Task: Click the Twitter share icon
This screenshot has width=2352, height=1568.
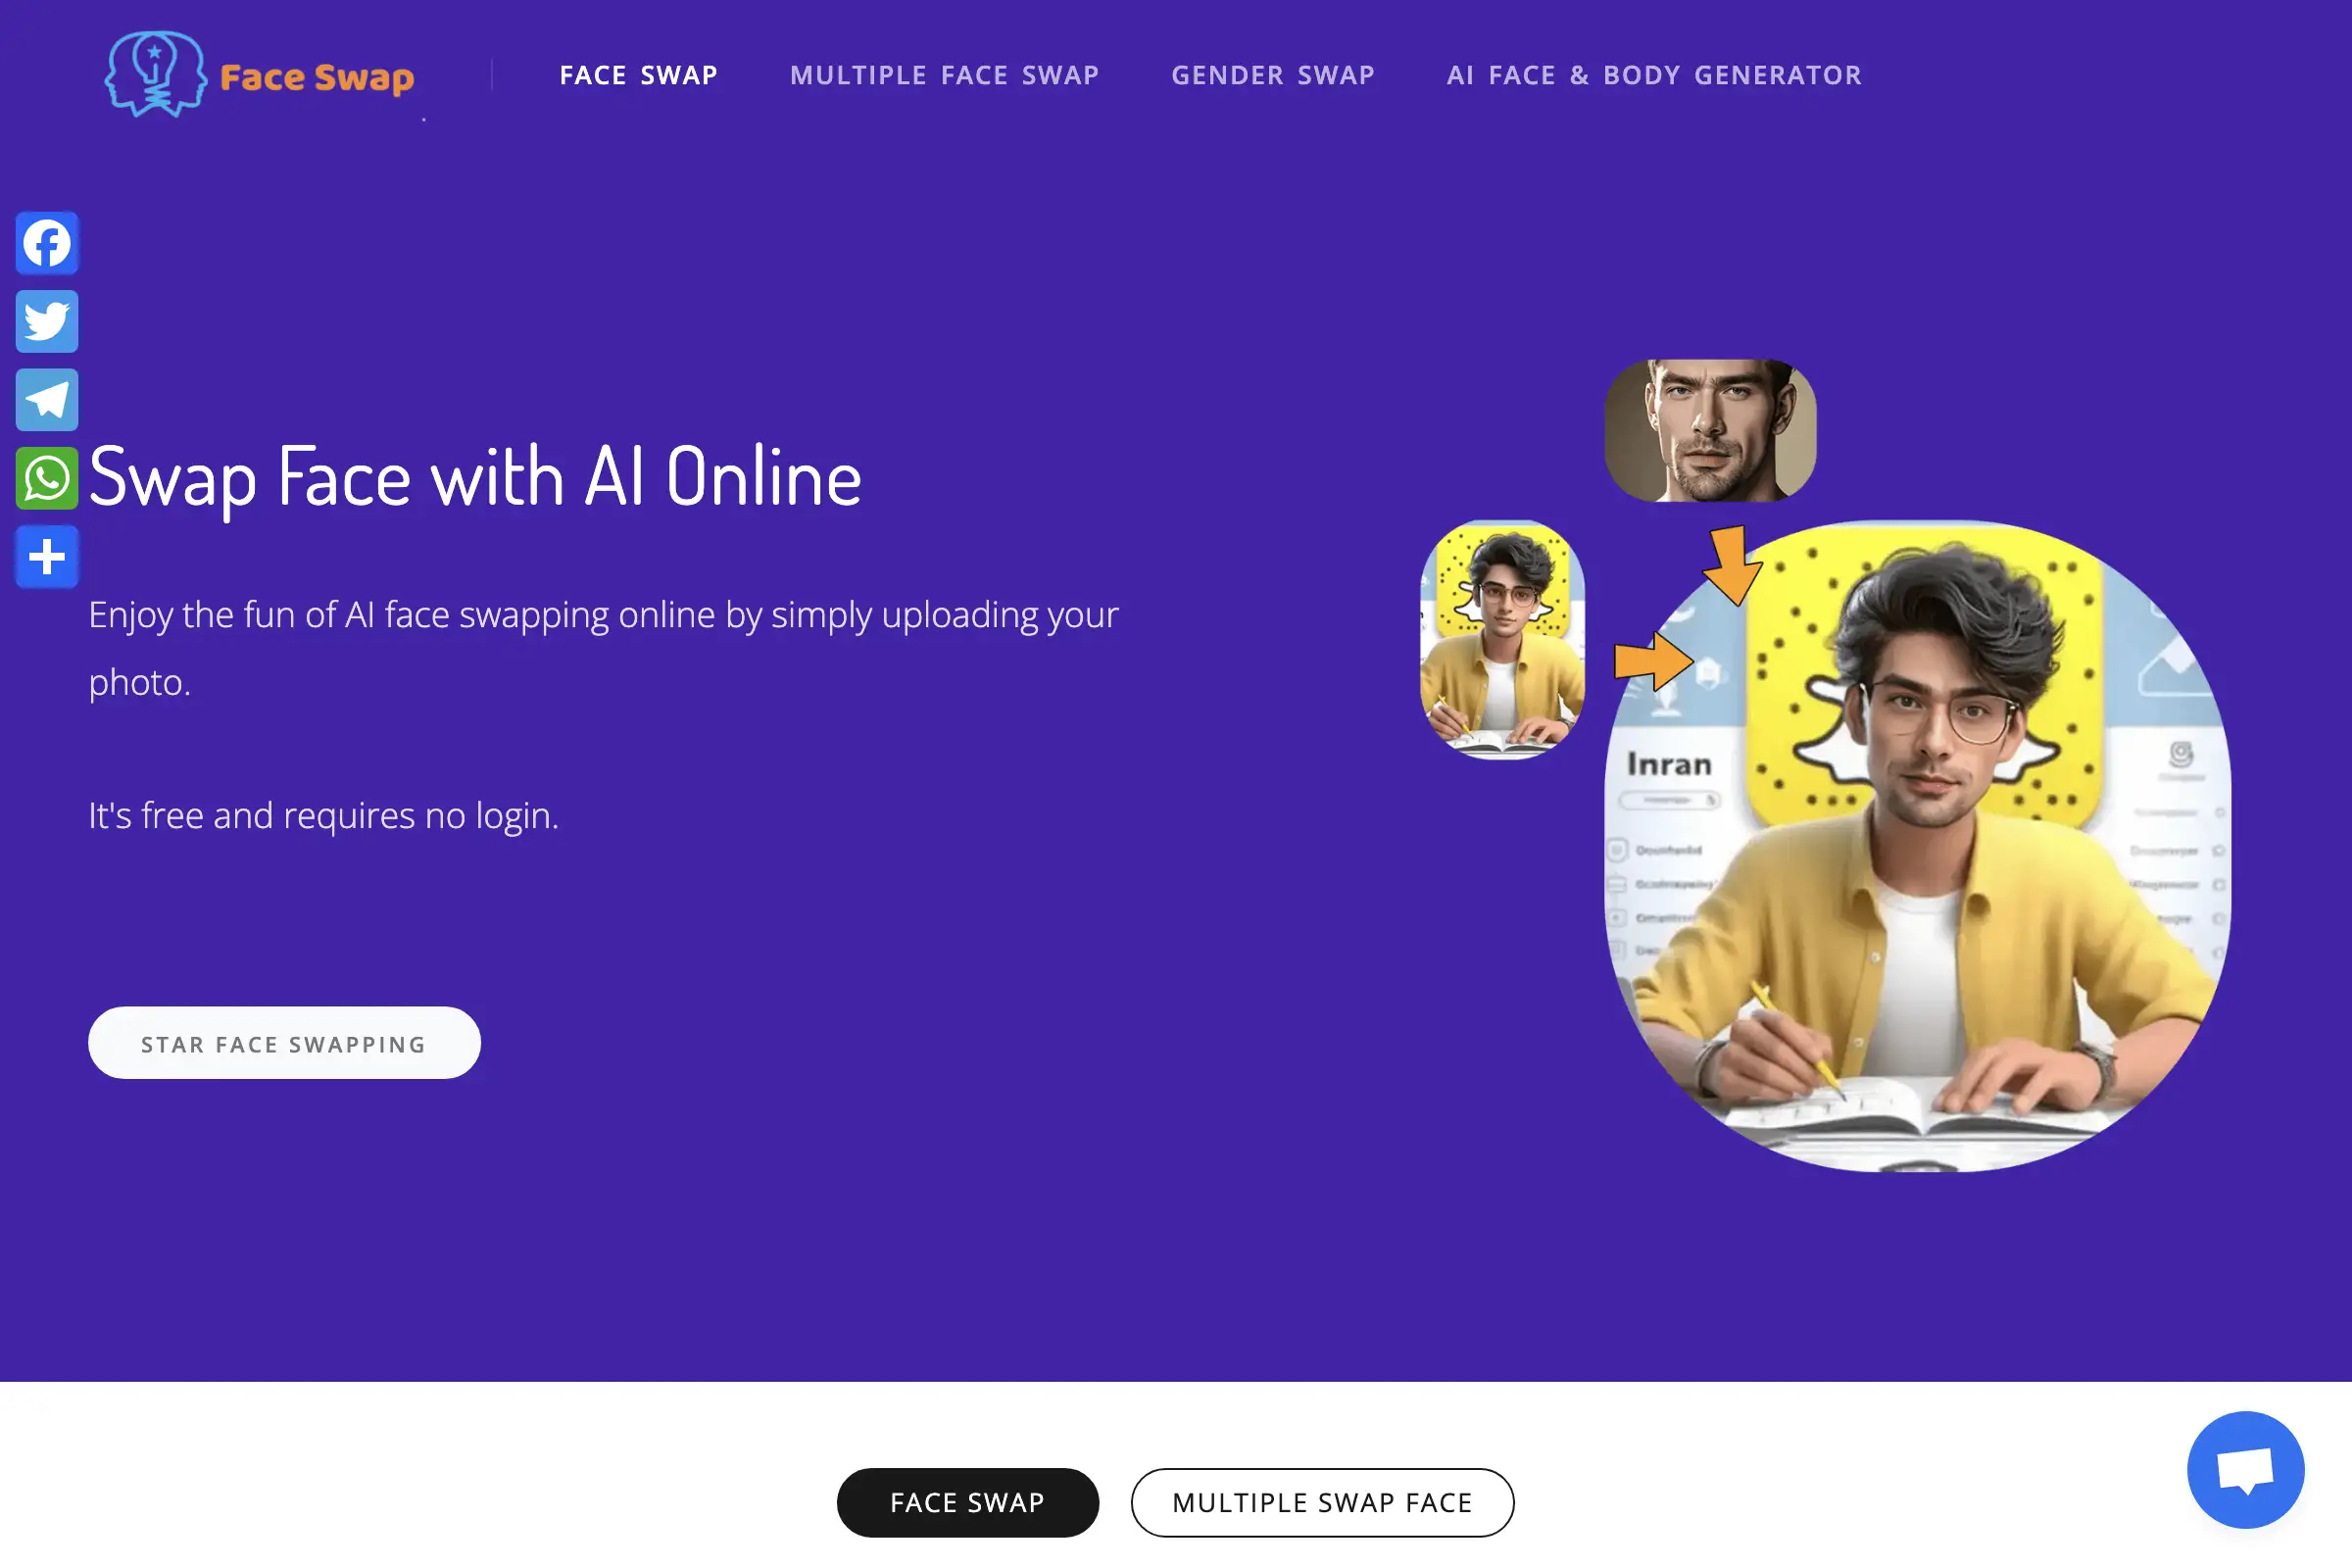Action: pyautogui.click(x=47, y=321)
